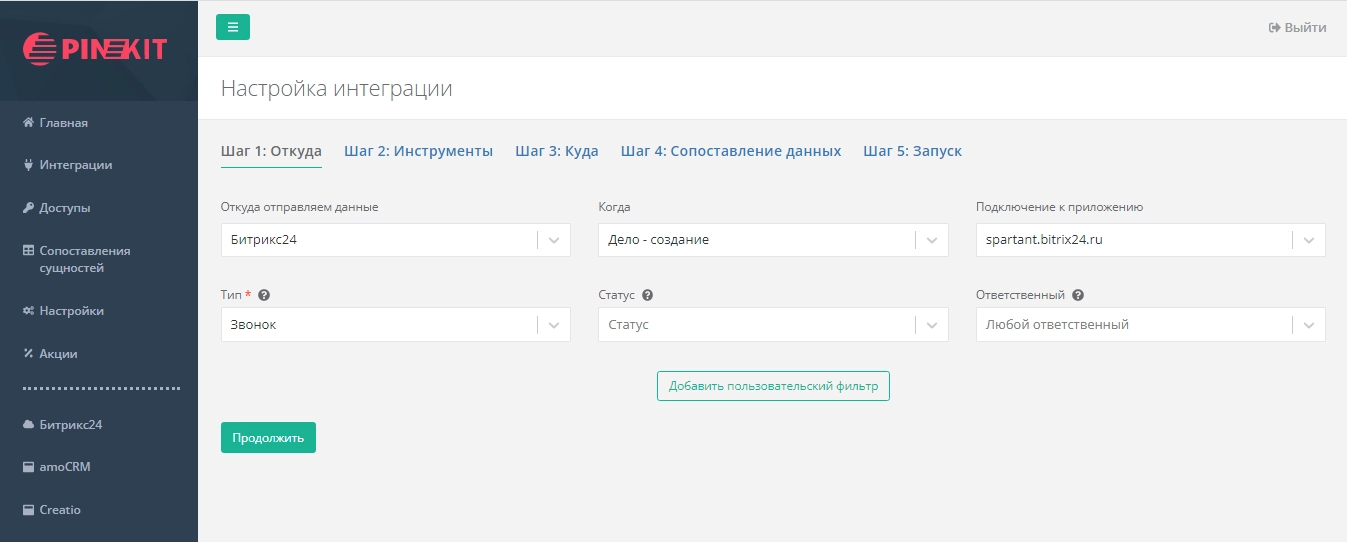Click the help icon next to Статус
Image resolution: width=1347 pixels, height=542 pixels.
coord(648,296)
